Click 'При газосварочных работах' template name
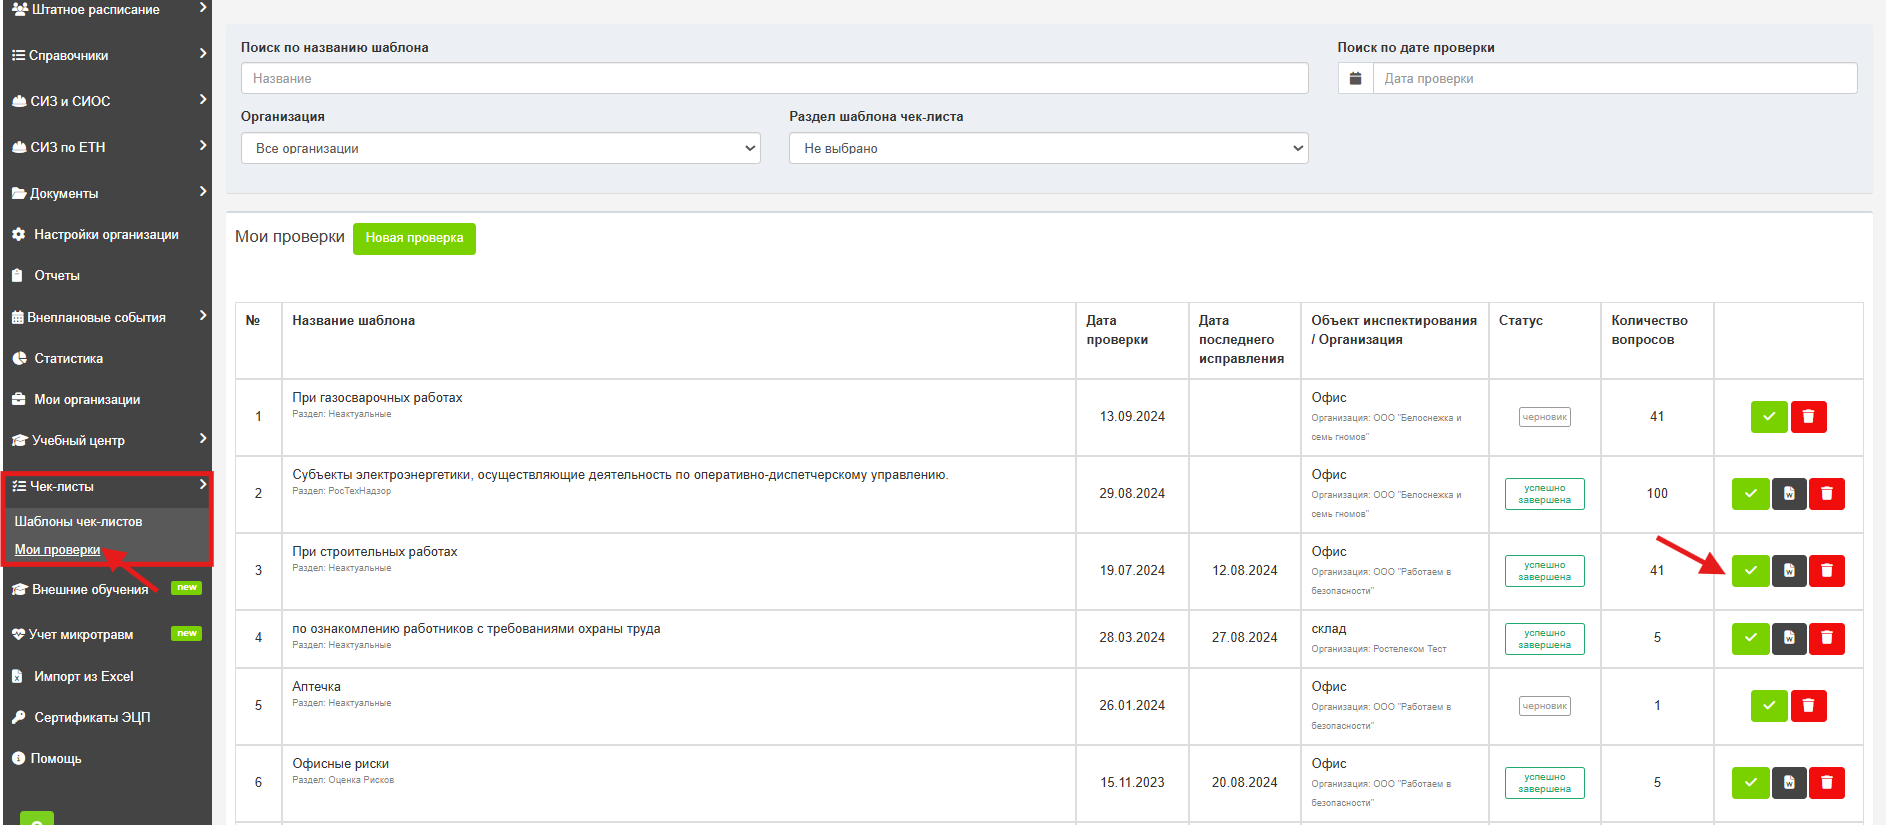This screenshot has height=825, width=1886. point(377,398)
